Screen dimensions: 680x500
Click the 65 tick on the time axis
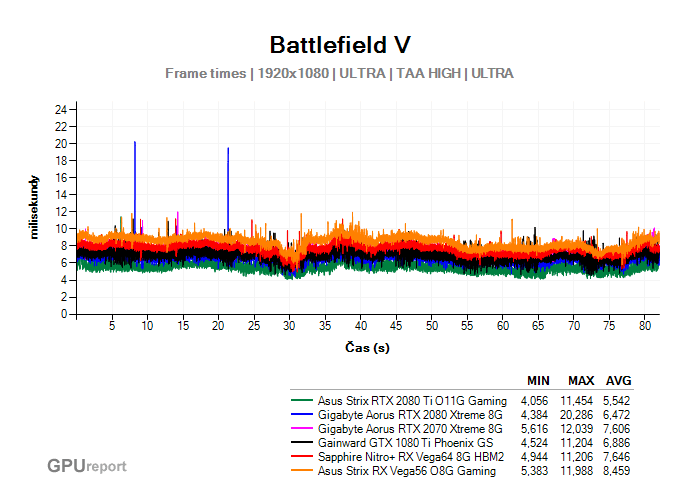click(x=538, y=326)
